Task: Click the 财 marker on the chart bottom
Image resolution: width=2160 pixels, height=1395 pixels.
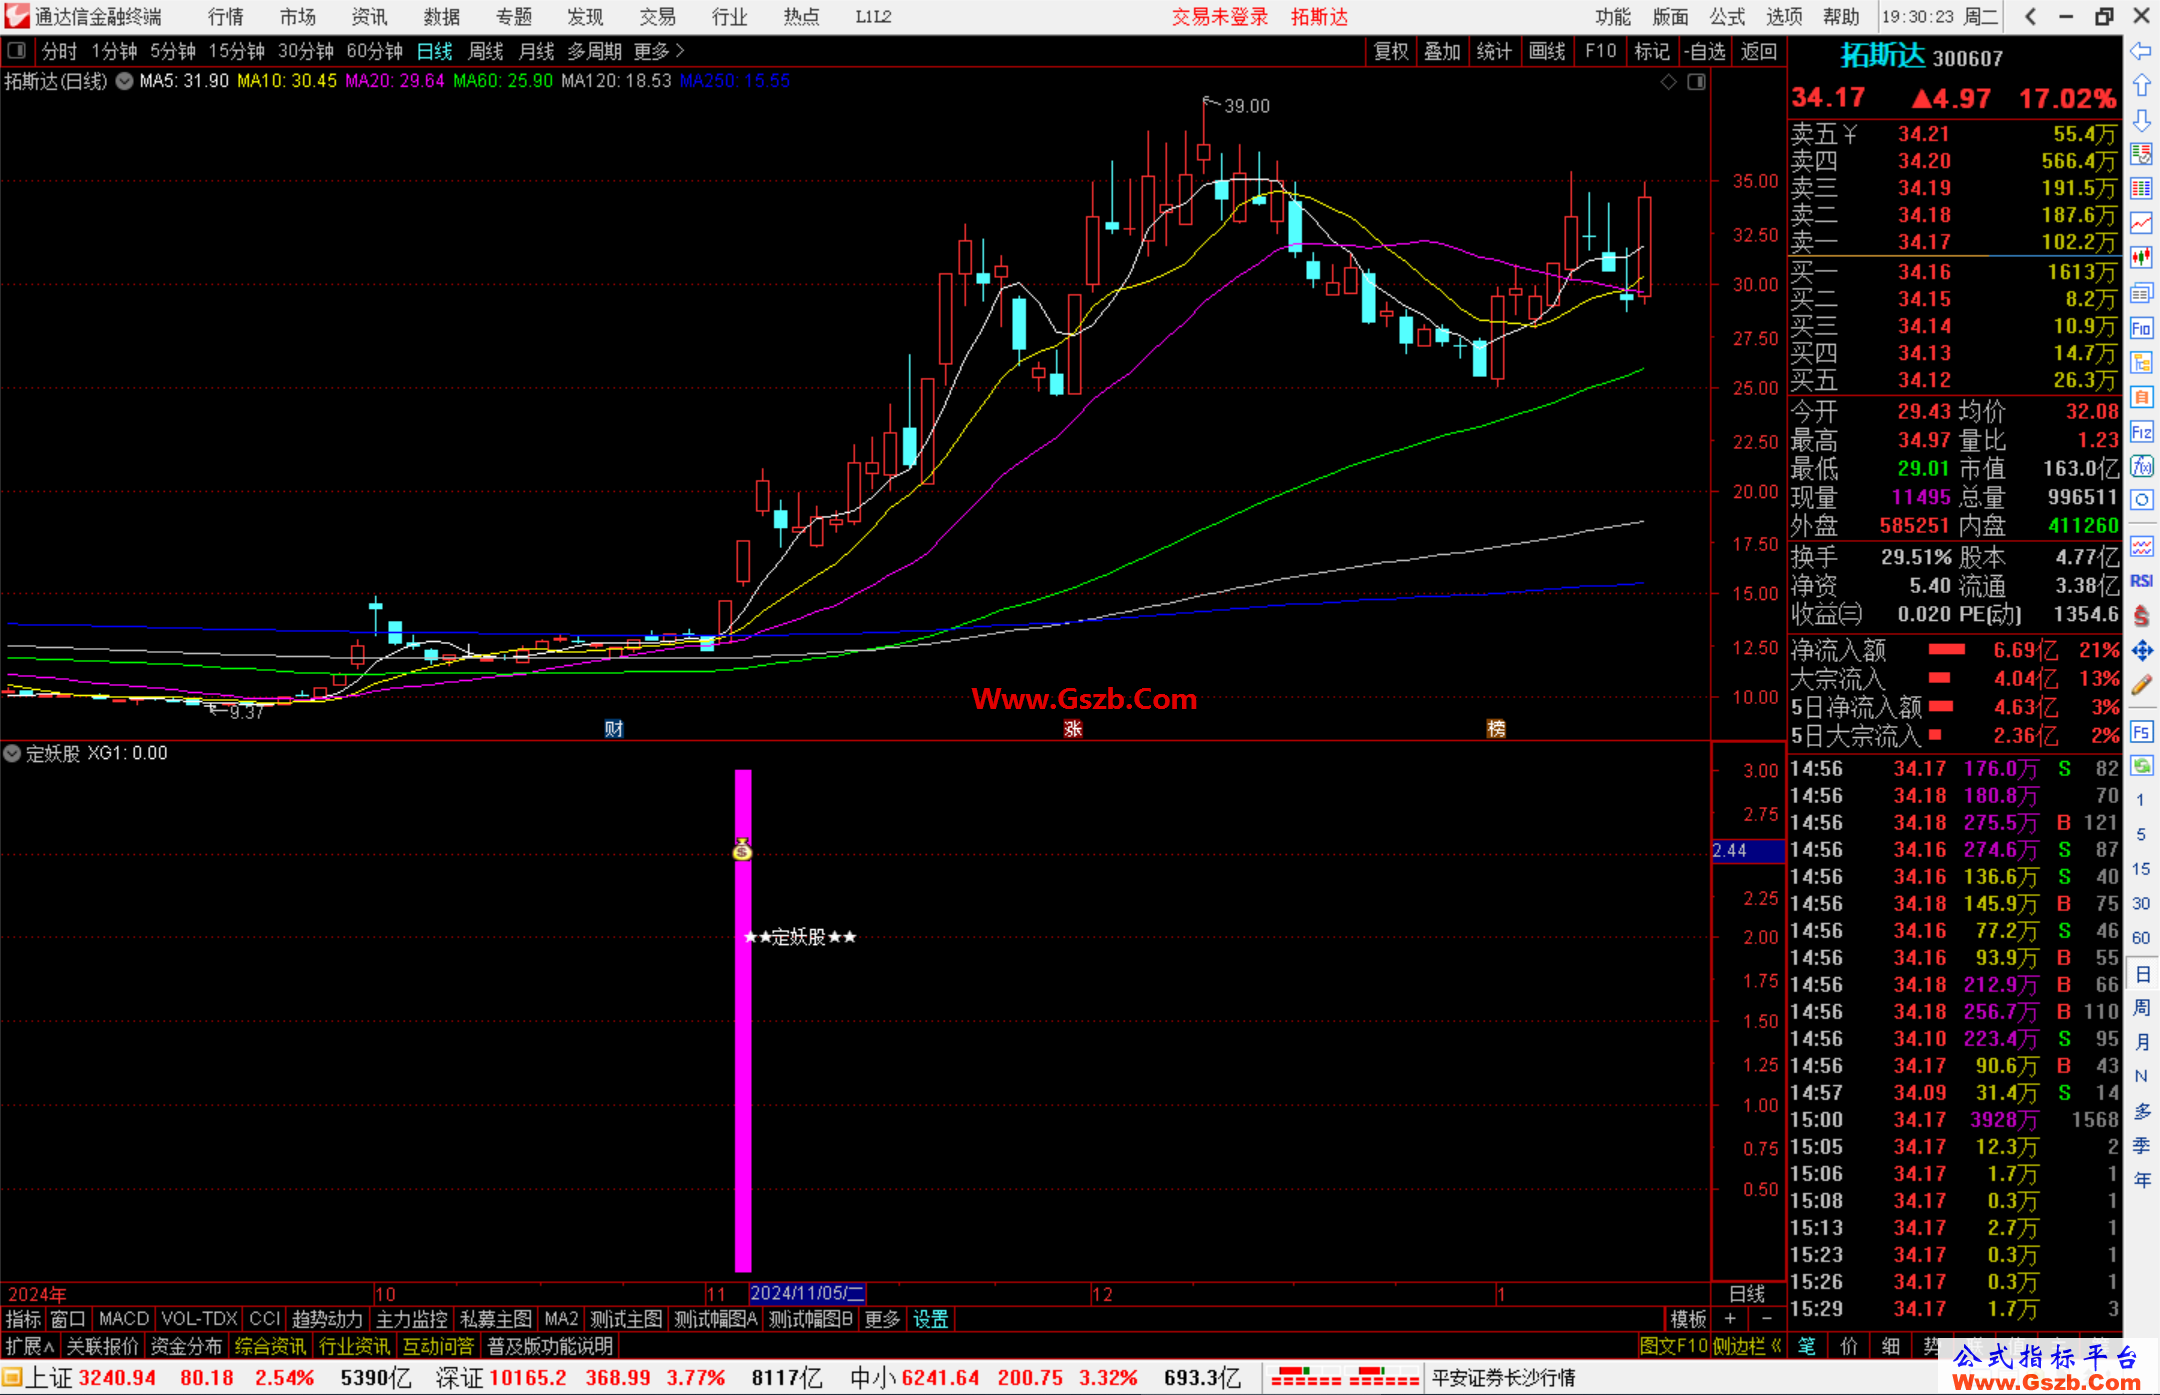Action: coord(614,729)
